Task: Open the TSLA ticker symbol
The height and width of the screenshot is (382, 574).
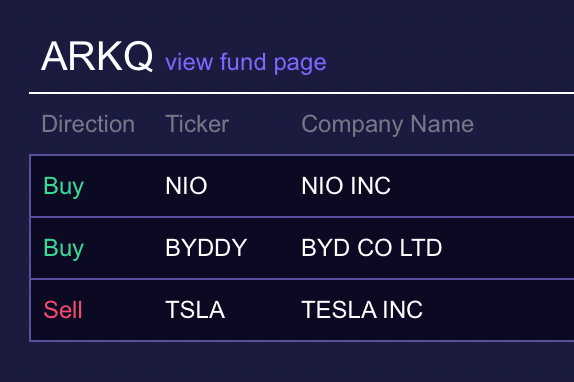Action: click(195, 310)
